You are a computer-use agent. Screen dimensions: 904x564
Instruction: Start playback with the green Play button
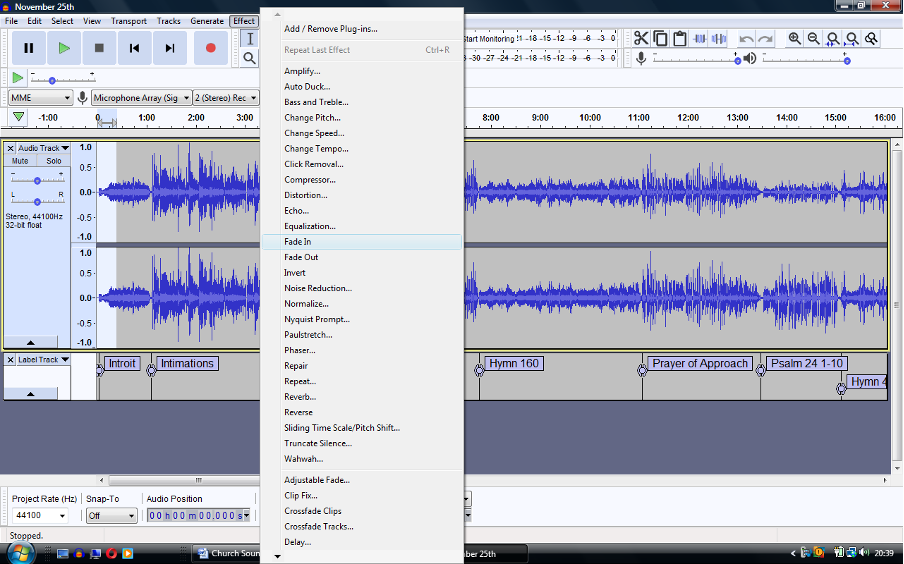click(64, 48)
